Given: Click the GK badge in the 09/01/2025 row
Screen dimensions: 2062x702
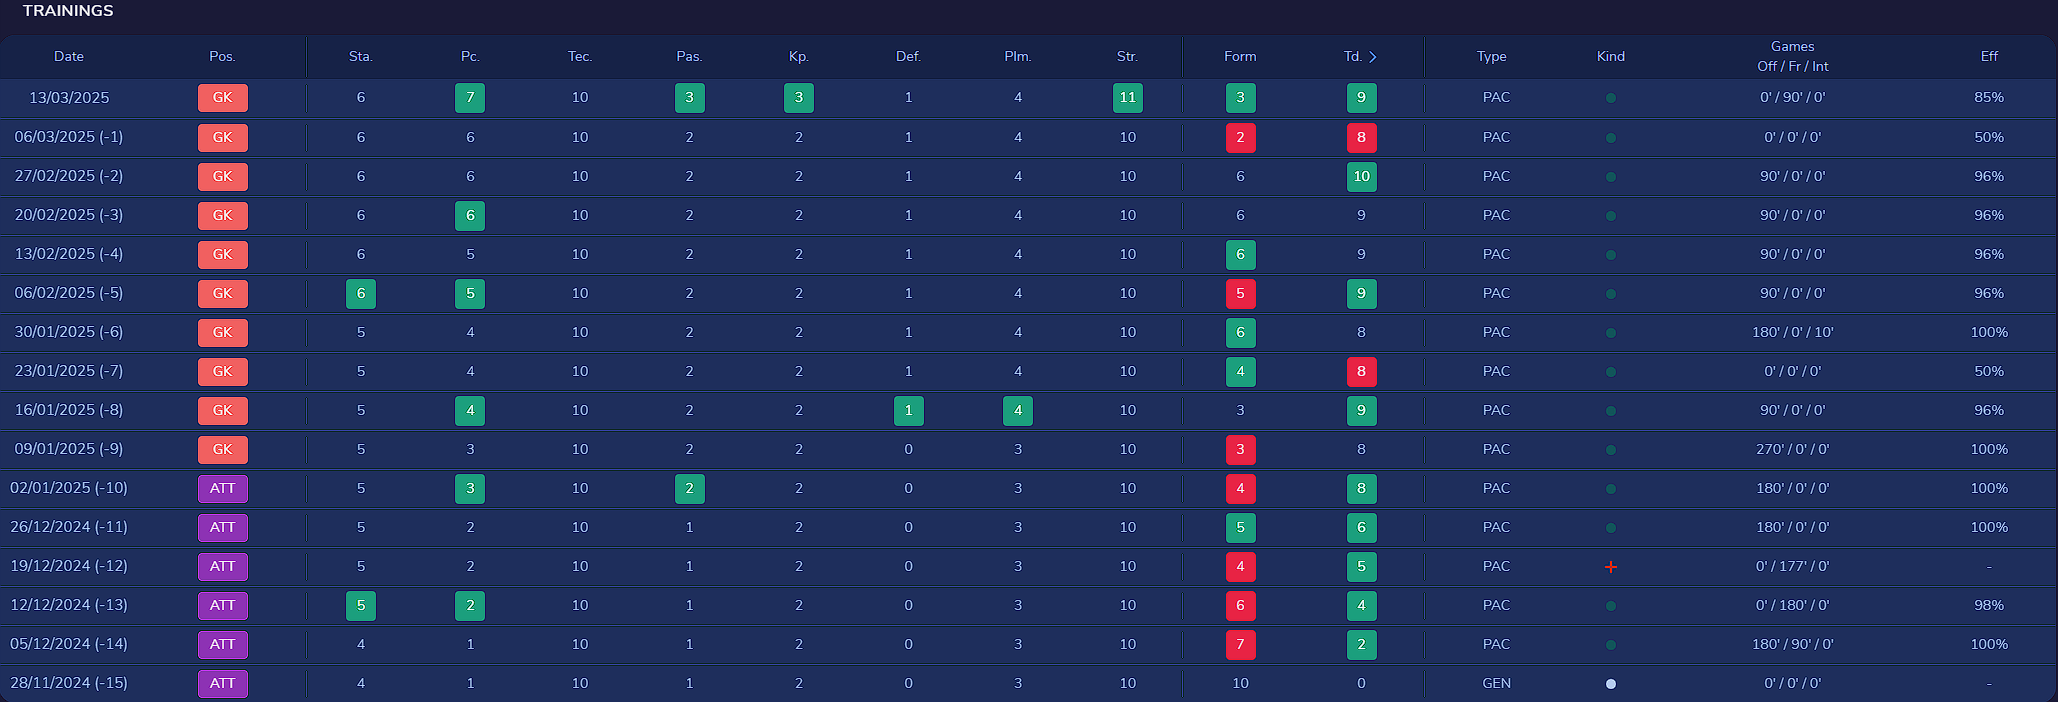Looking at the screenshot, I should [x=222, y=449].
